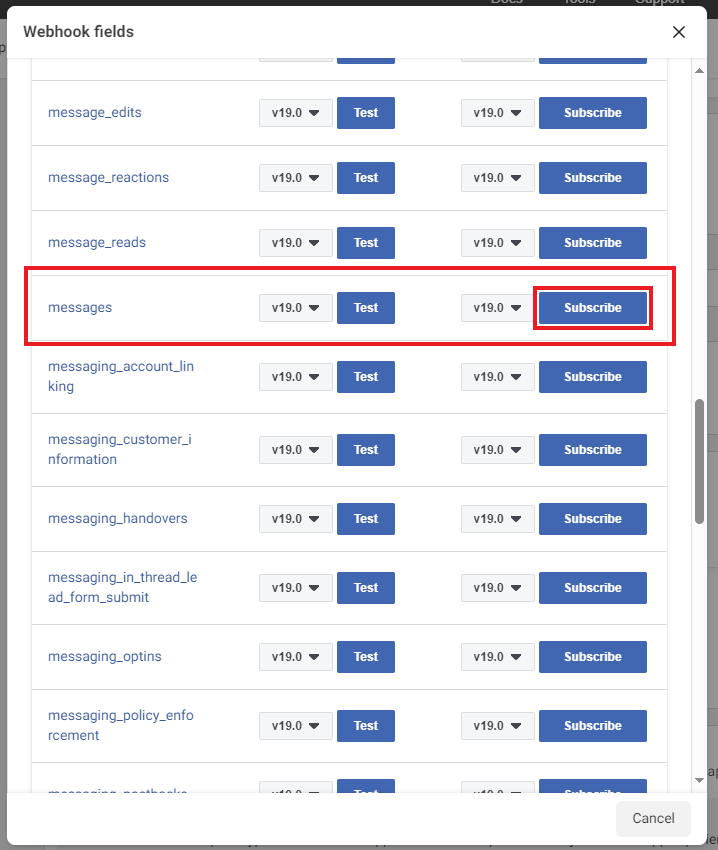Open test version dropdown for messaging_handovers

pos(295,519)
